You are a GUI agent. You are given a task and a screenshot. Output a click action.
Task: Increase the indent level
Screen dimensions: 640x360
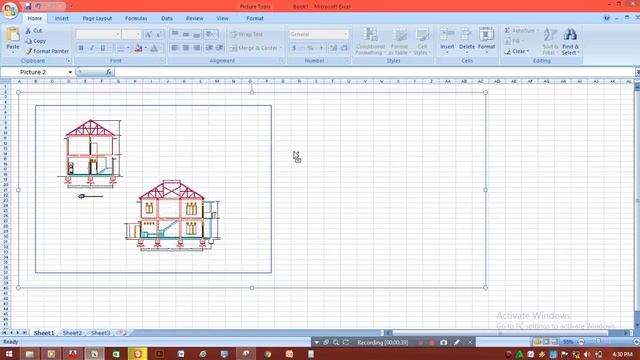(220, 48)
